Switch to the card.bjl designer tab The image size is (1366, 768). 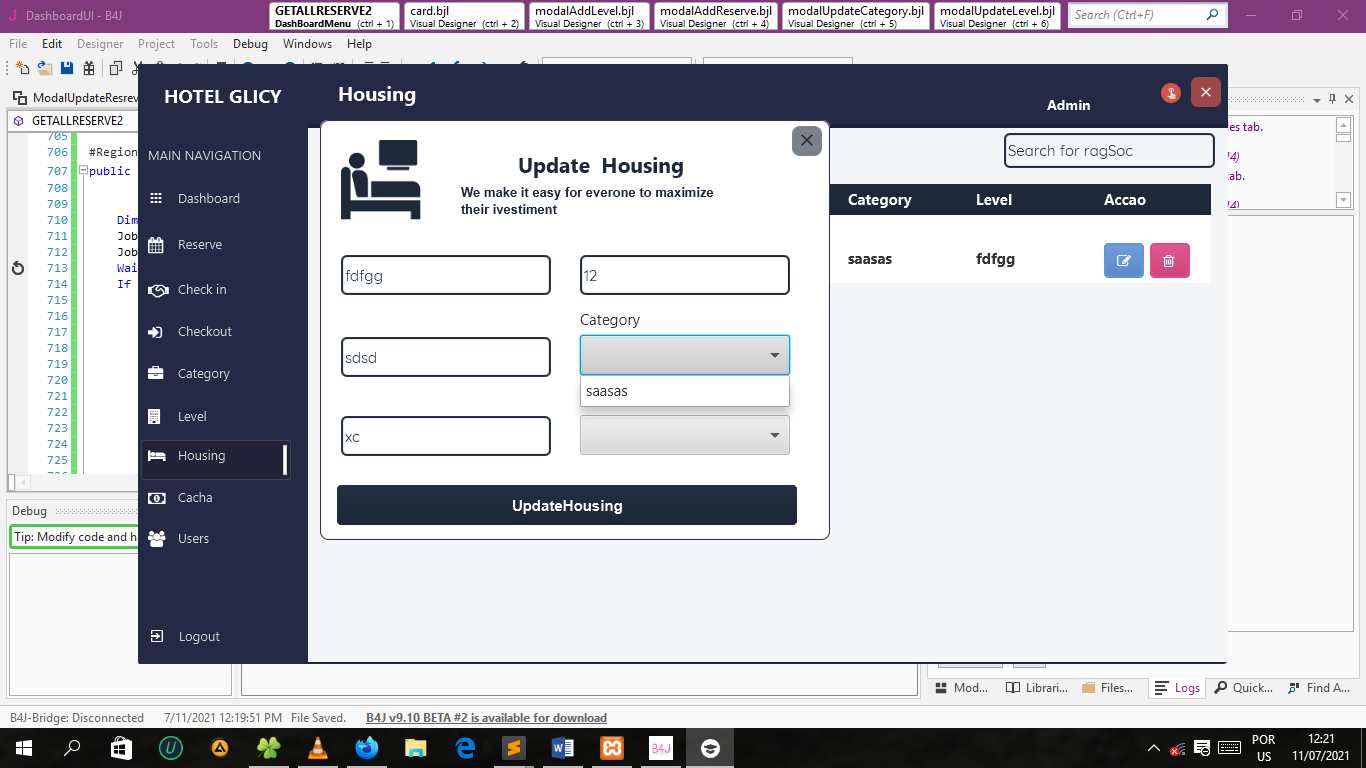(464, 16)
